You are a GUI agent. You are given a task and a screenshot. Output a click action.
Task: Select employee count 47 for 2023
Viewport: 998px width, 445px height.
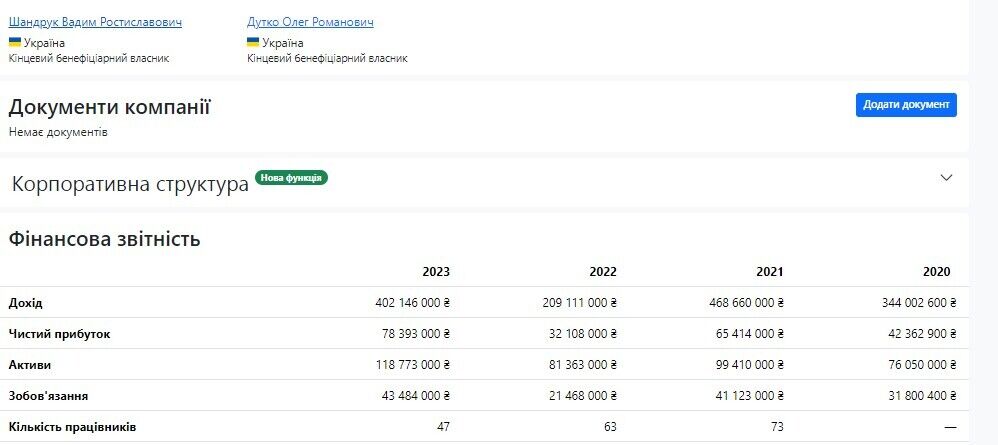coord(444,427)
